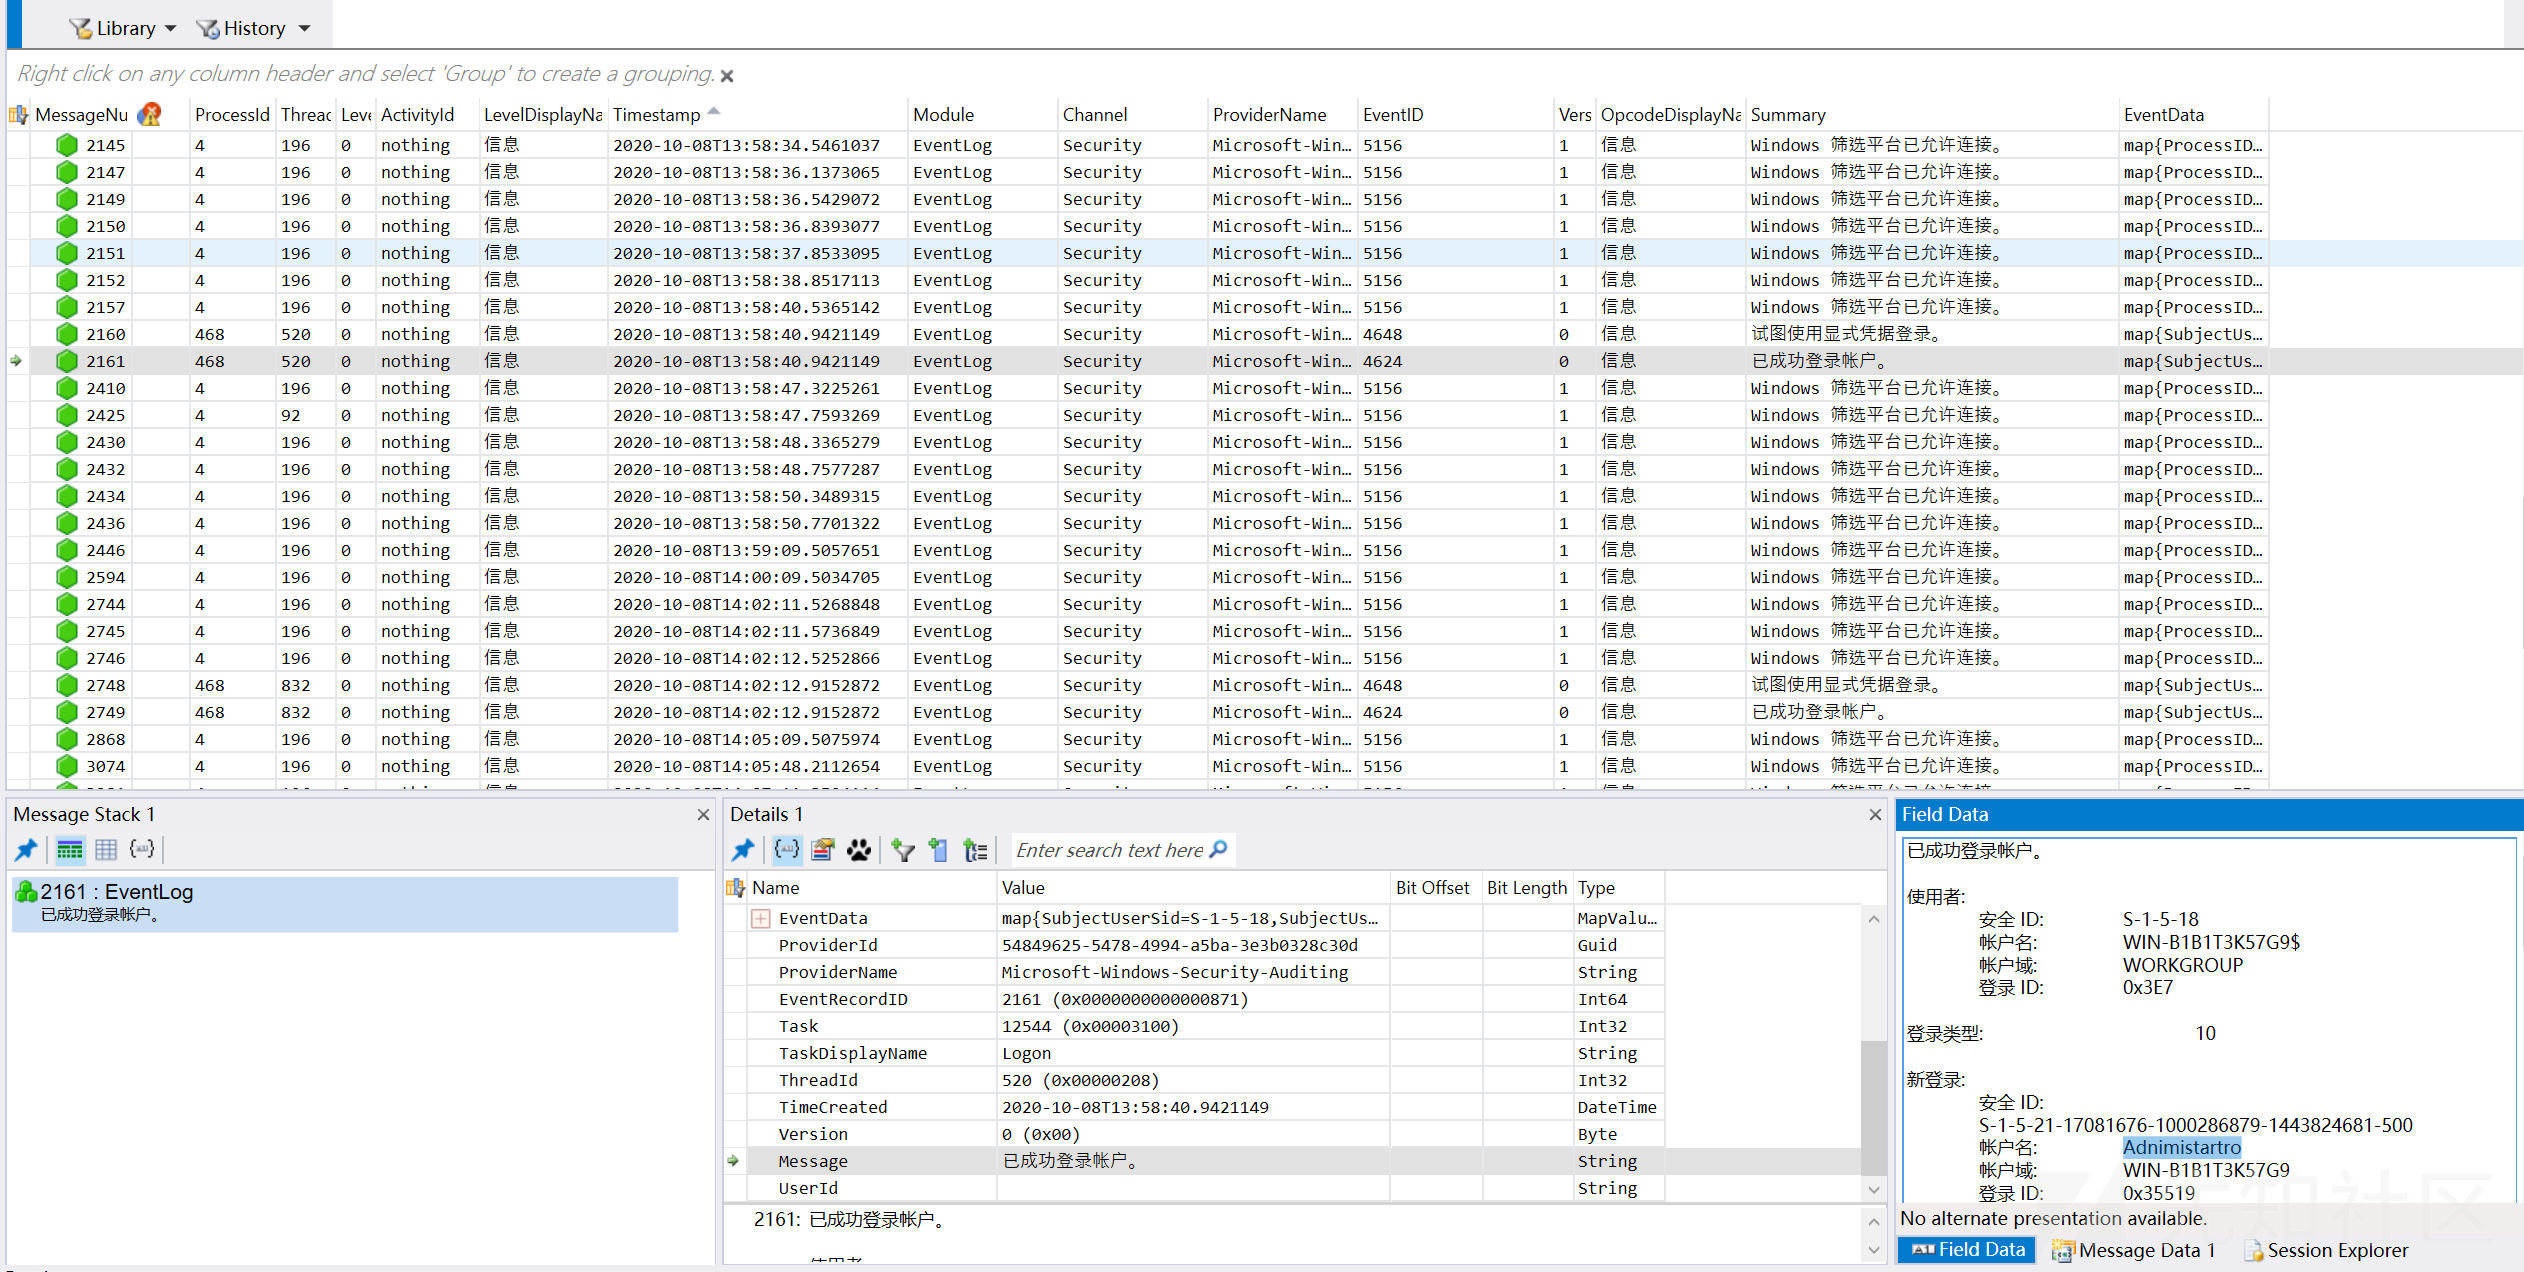Dismiss the grouping hint with the X
The height and width of the screenshot is (1272, 2524).
click(727, 76)
